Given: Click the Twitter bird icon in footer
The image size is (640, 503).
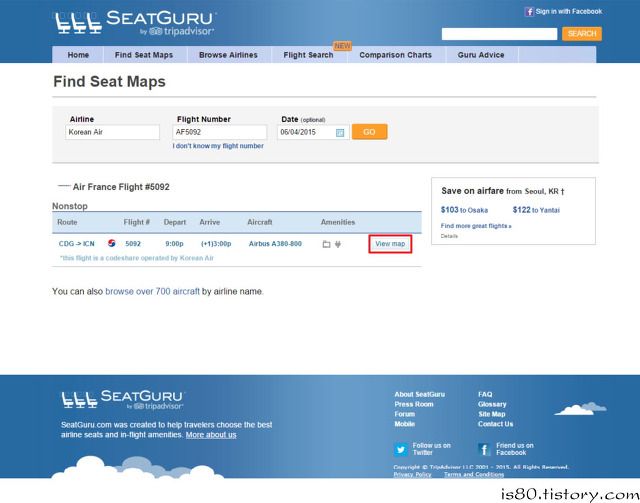Looking at the screenshot, I should coord(401,450).
